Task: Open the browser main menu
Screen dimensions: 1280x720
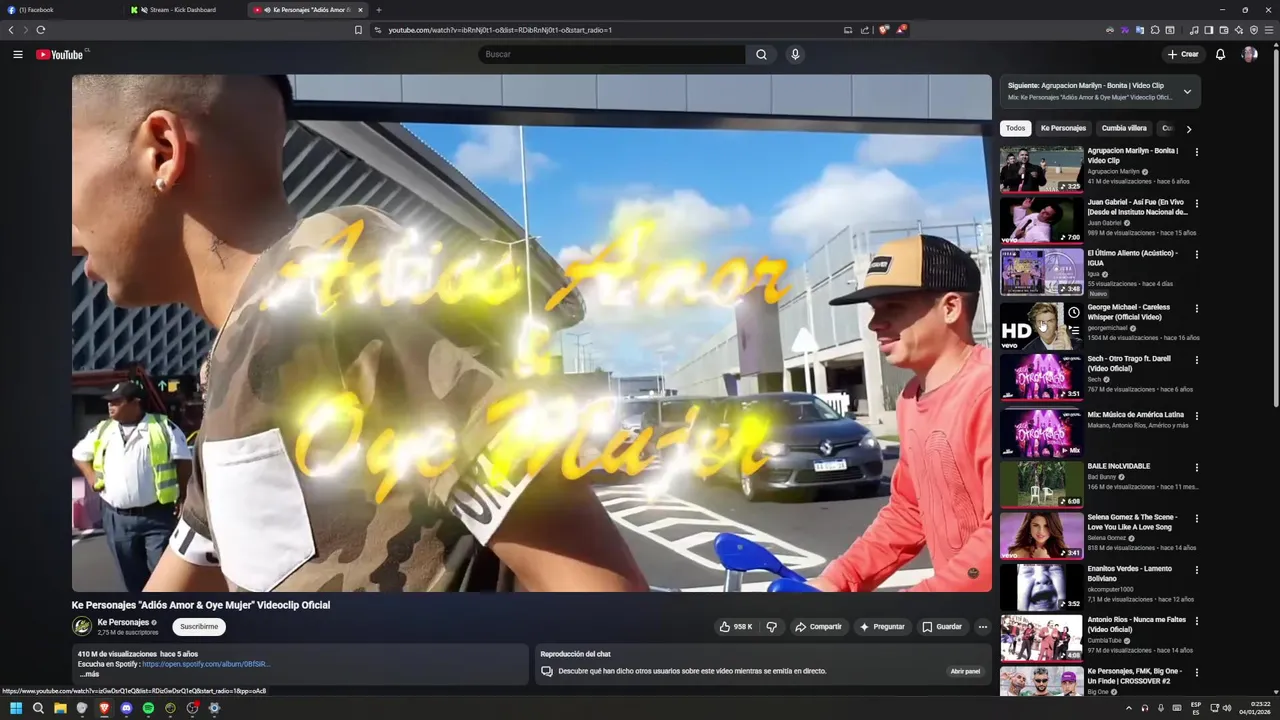Action: point(1269,30)
